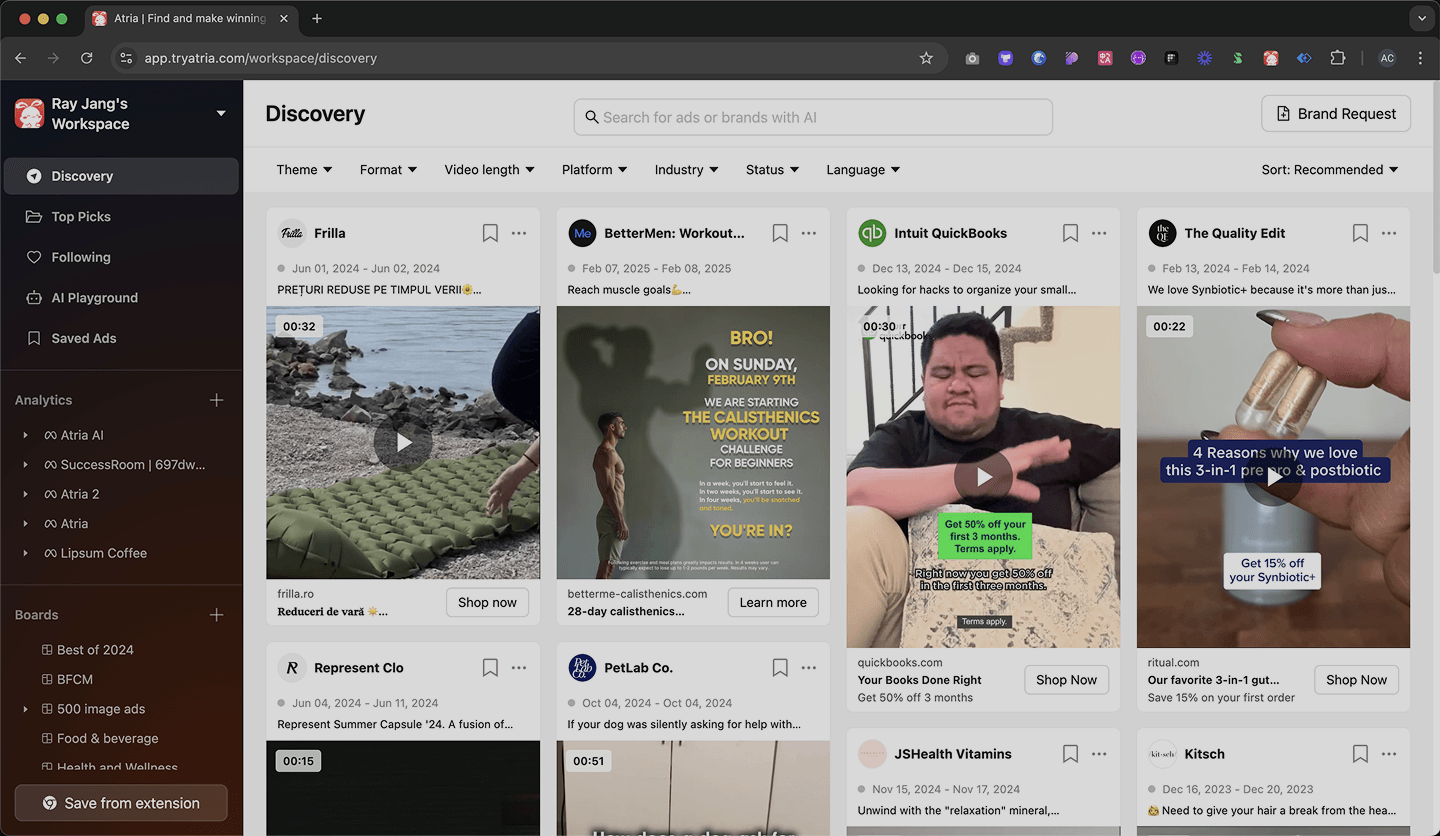Open Ray Jang's Workspace switcher
Screen dimensions: 1440x836
pyautogui.click(x=121, y=114)
